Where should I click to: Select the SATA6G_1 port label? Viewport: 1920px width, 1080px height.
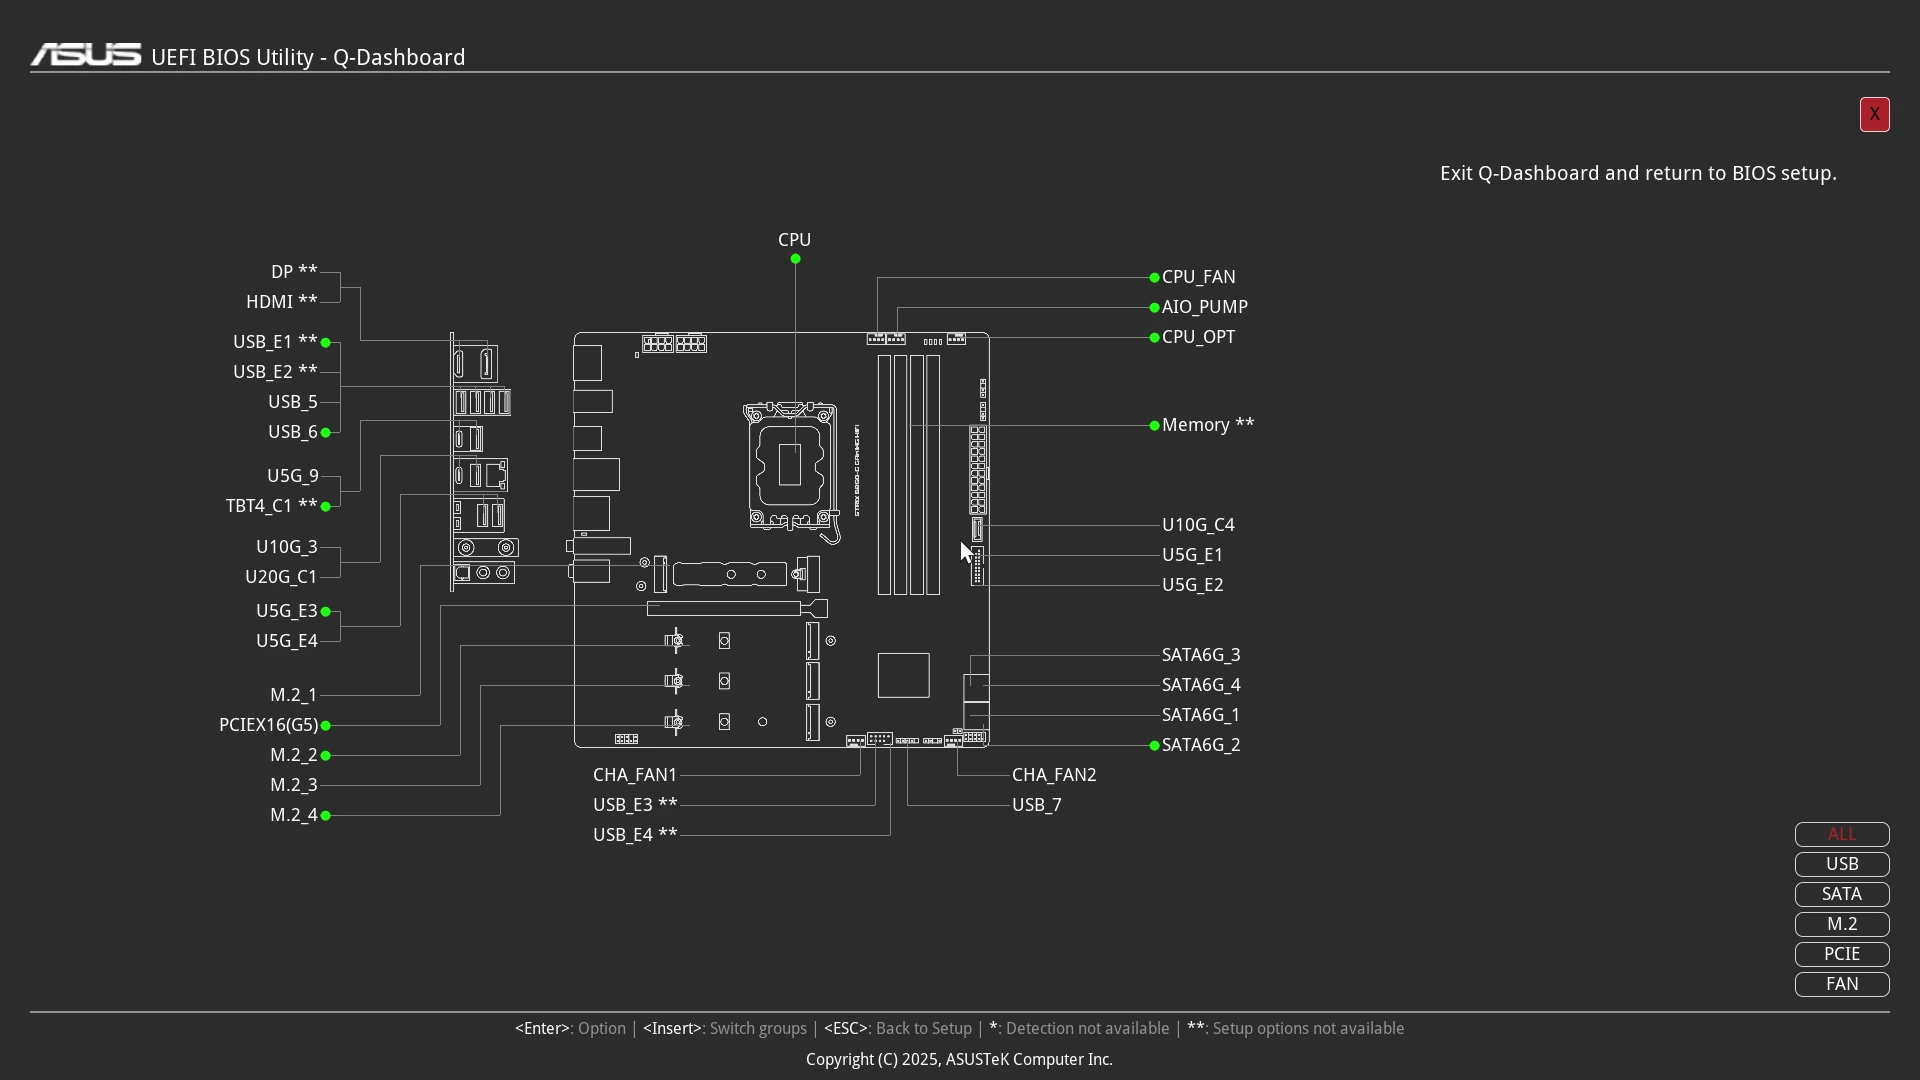coord(1201,715)
